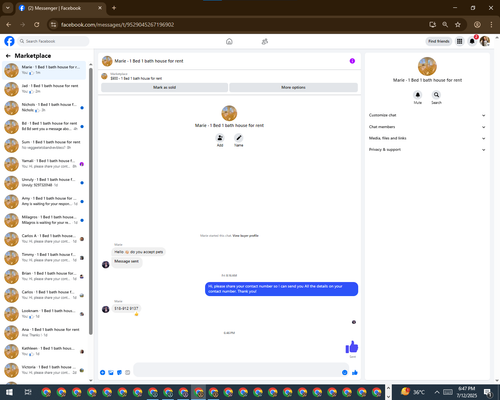The height and width of the screenshot is (400, 500).
Task: Open Amy conversation in list
Action: pos(44,201)
